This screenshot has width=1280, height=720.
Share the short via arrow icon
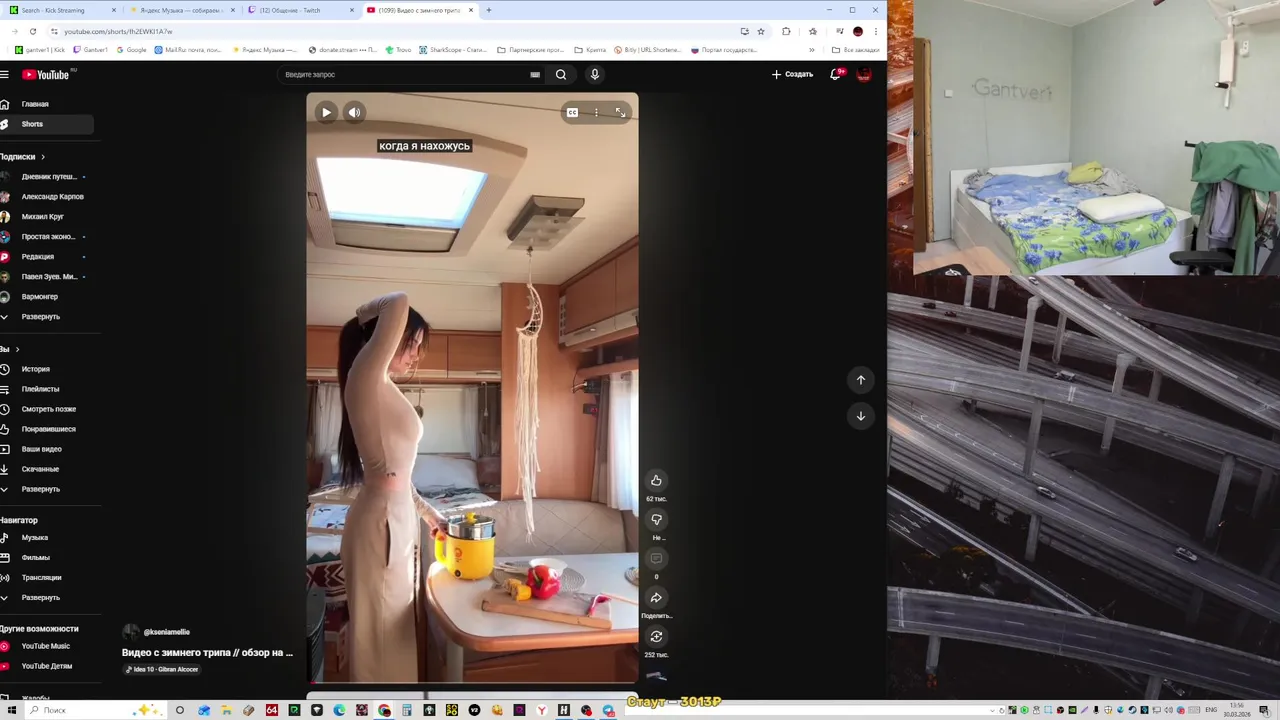click(656, 598)
